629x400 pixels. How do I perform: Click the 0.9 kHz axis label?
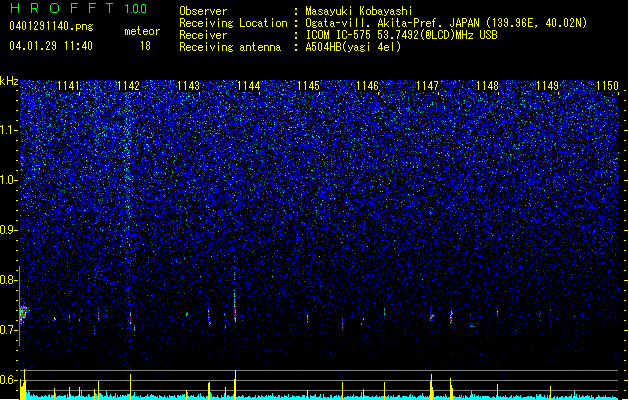tap(9, 230)
